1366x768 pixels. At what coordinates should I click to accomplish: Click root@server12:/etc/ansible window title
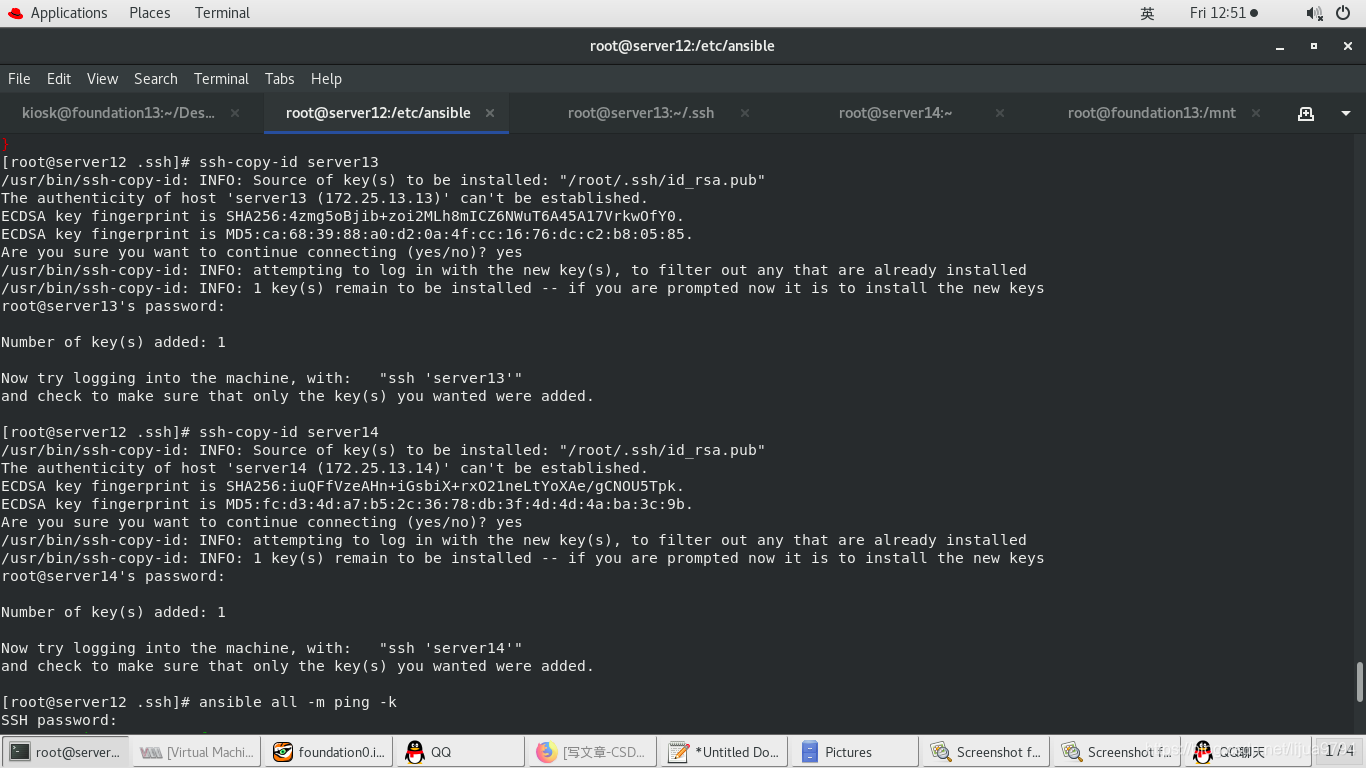click(x=682, y=46)
